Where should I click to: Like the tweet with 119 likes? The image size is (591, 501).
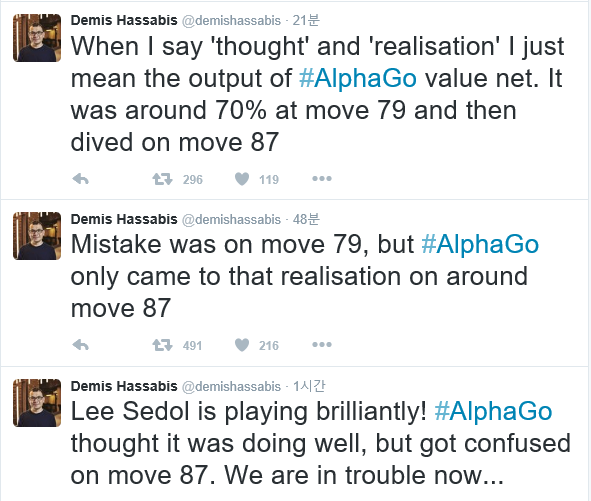coord(242,179)
